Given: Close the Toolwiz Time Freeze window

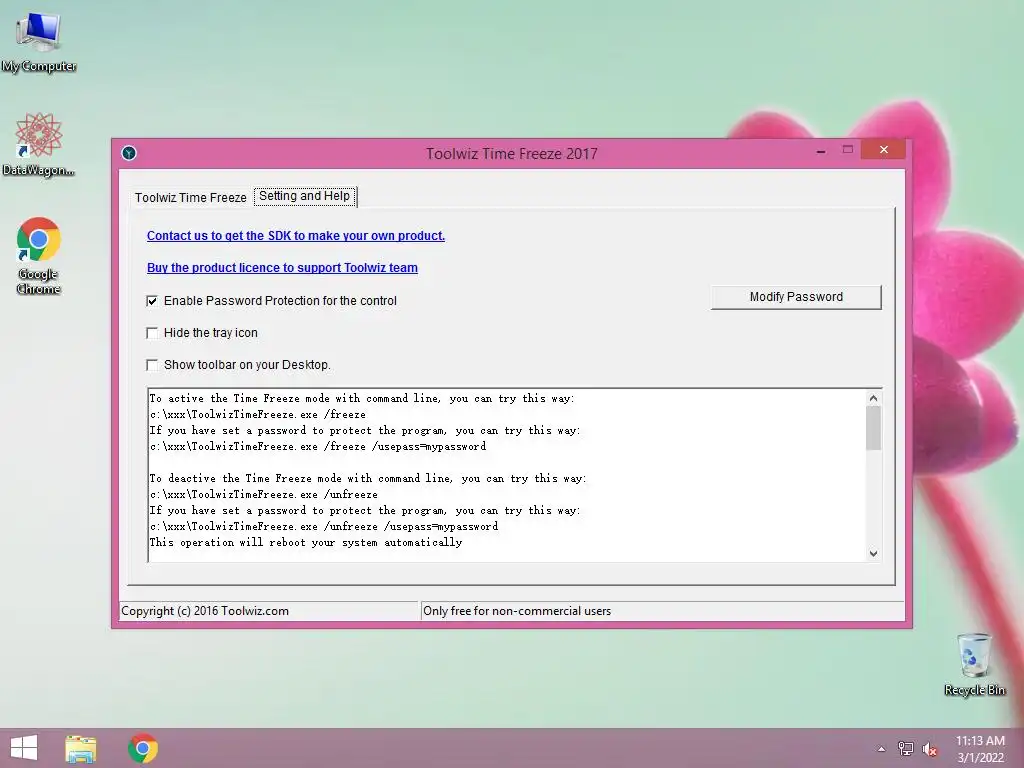Looking at the screenshot, I should click(x=883, y=150).
